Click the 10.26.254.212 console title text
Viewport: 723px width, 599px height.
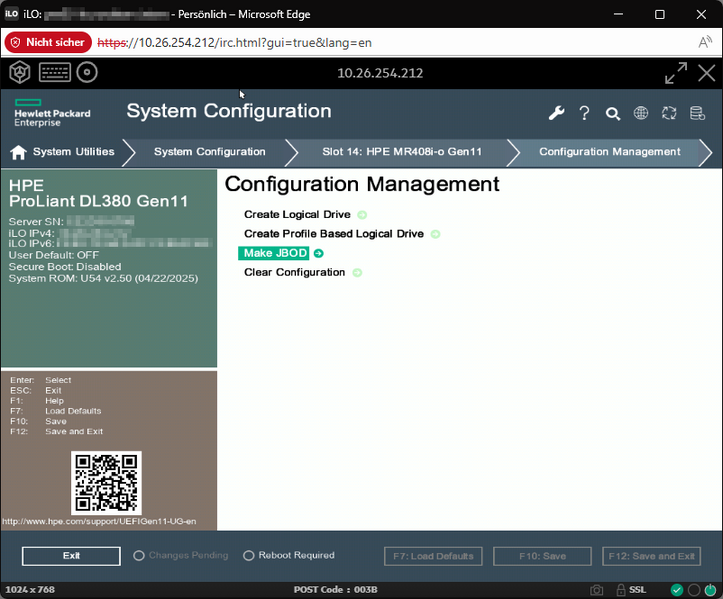click(380, 73)
